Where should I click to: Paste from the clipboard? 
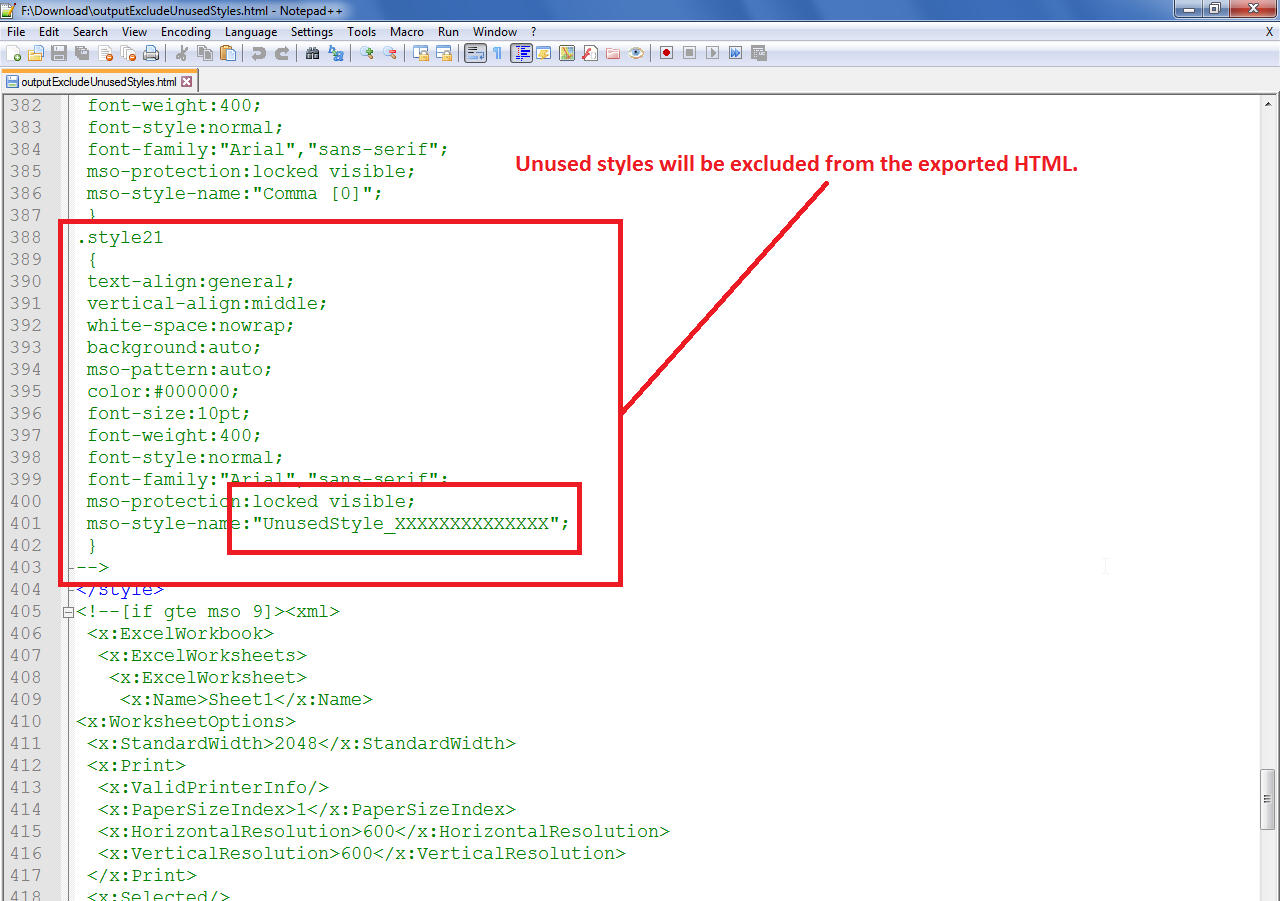[x=227, y=53]
